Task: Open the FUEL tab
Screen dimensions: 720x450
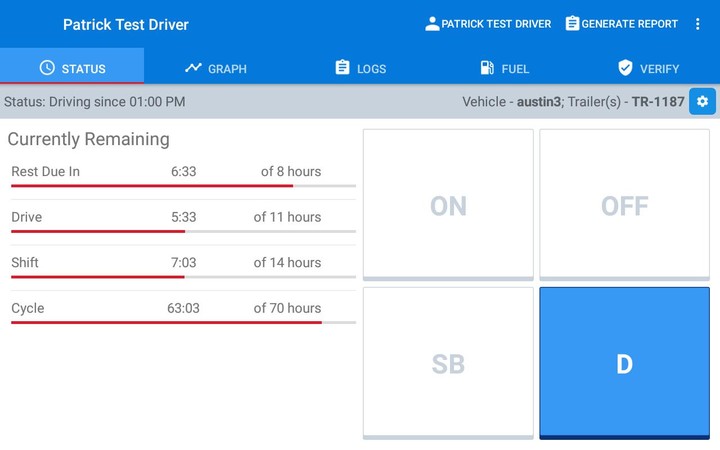Action: pos(515,69)
